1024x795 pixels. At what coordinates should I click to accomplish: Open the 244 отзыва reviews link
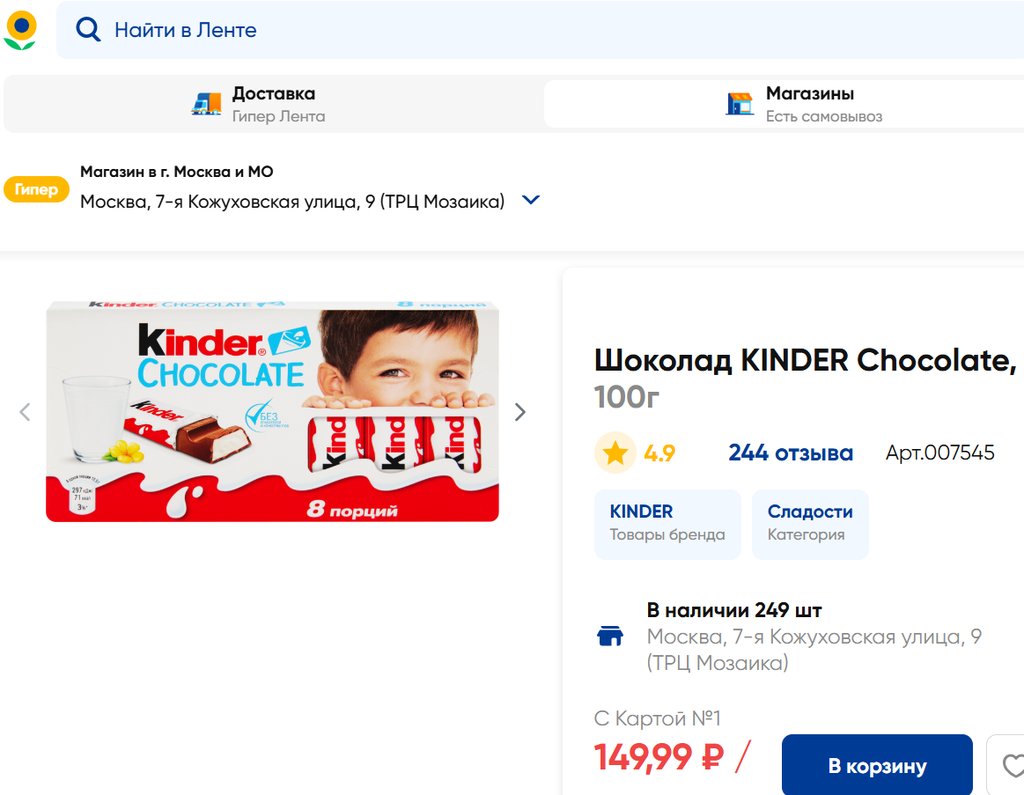[790, 453]
